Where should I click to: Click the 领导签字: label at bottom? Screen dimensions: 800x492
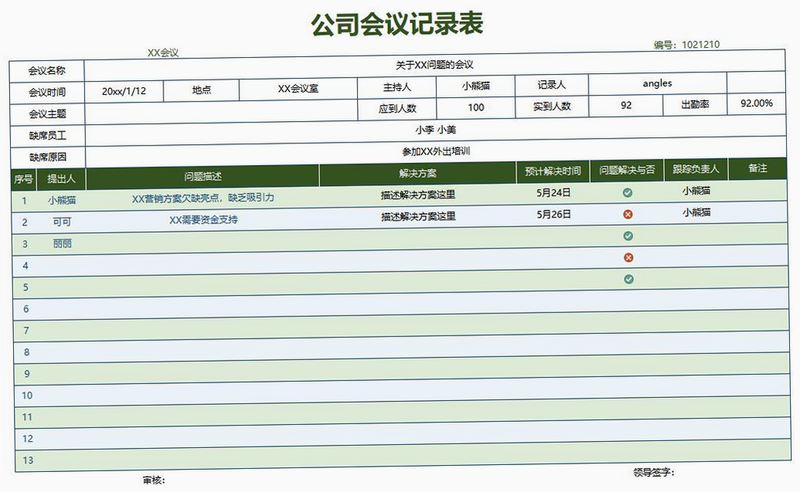[x=654, y=473]
